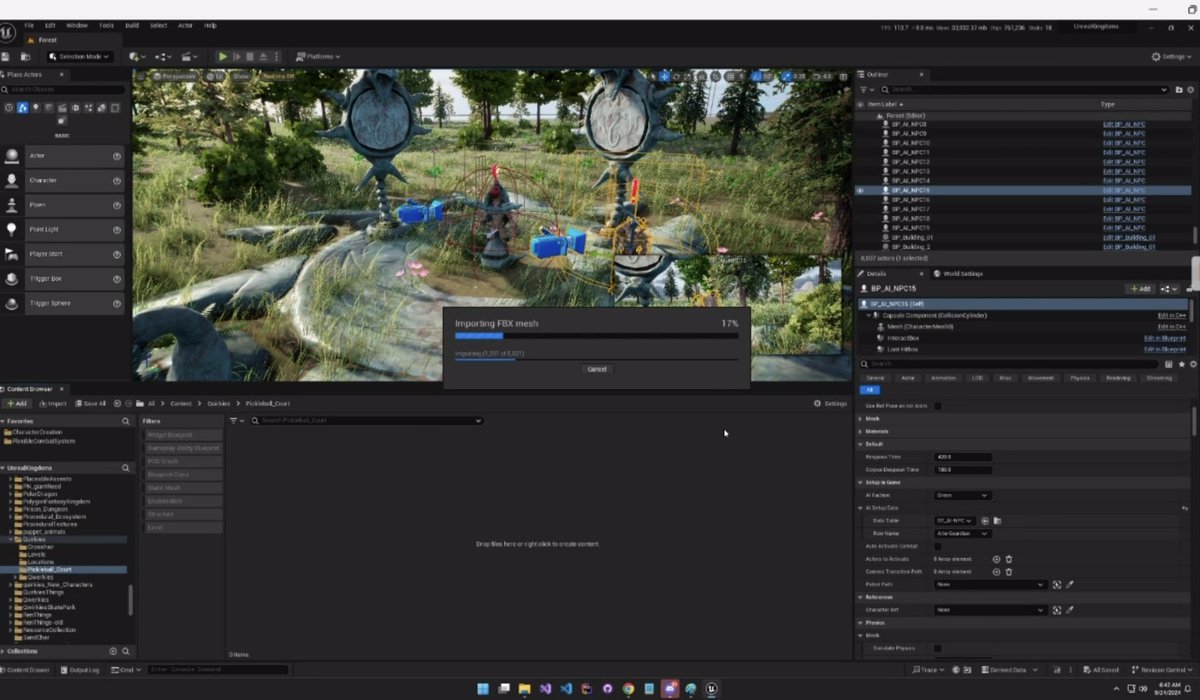Collapse the Default section in Details
The image size is (1200, 700).
(x=860, y=444)
